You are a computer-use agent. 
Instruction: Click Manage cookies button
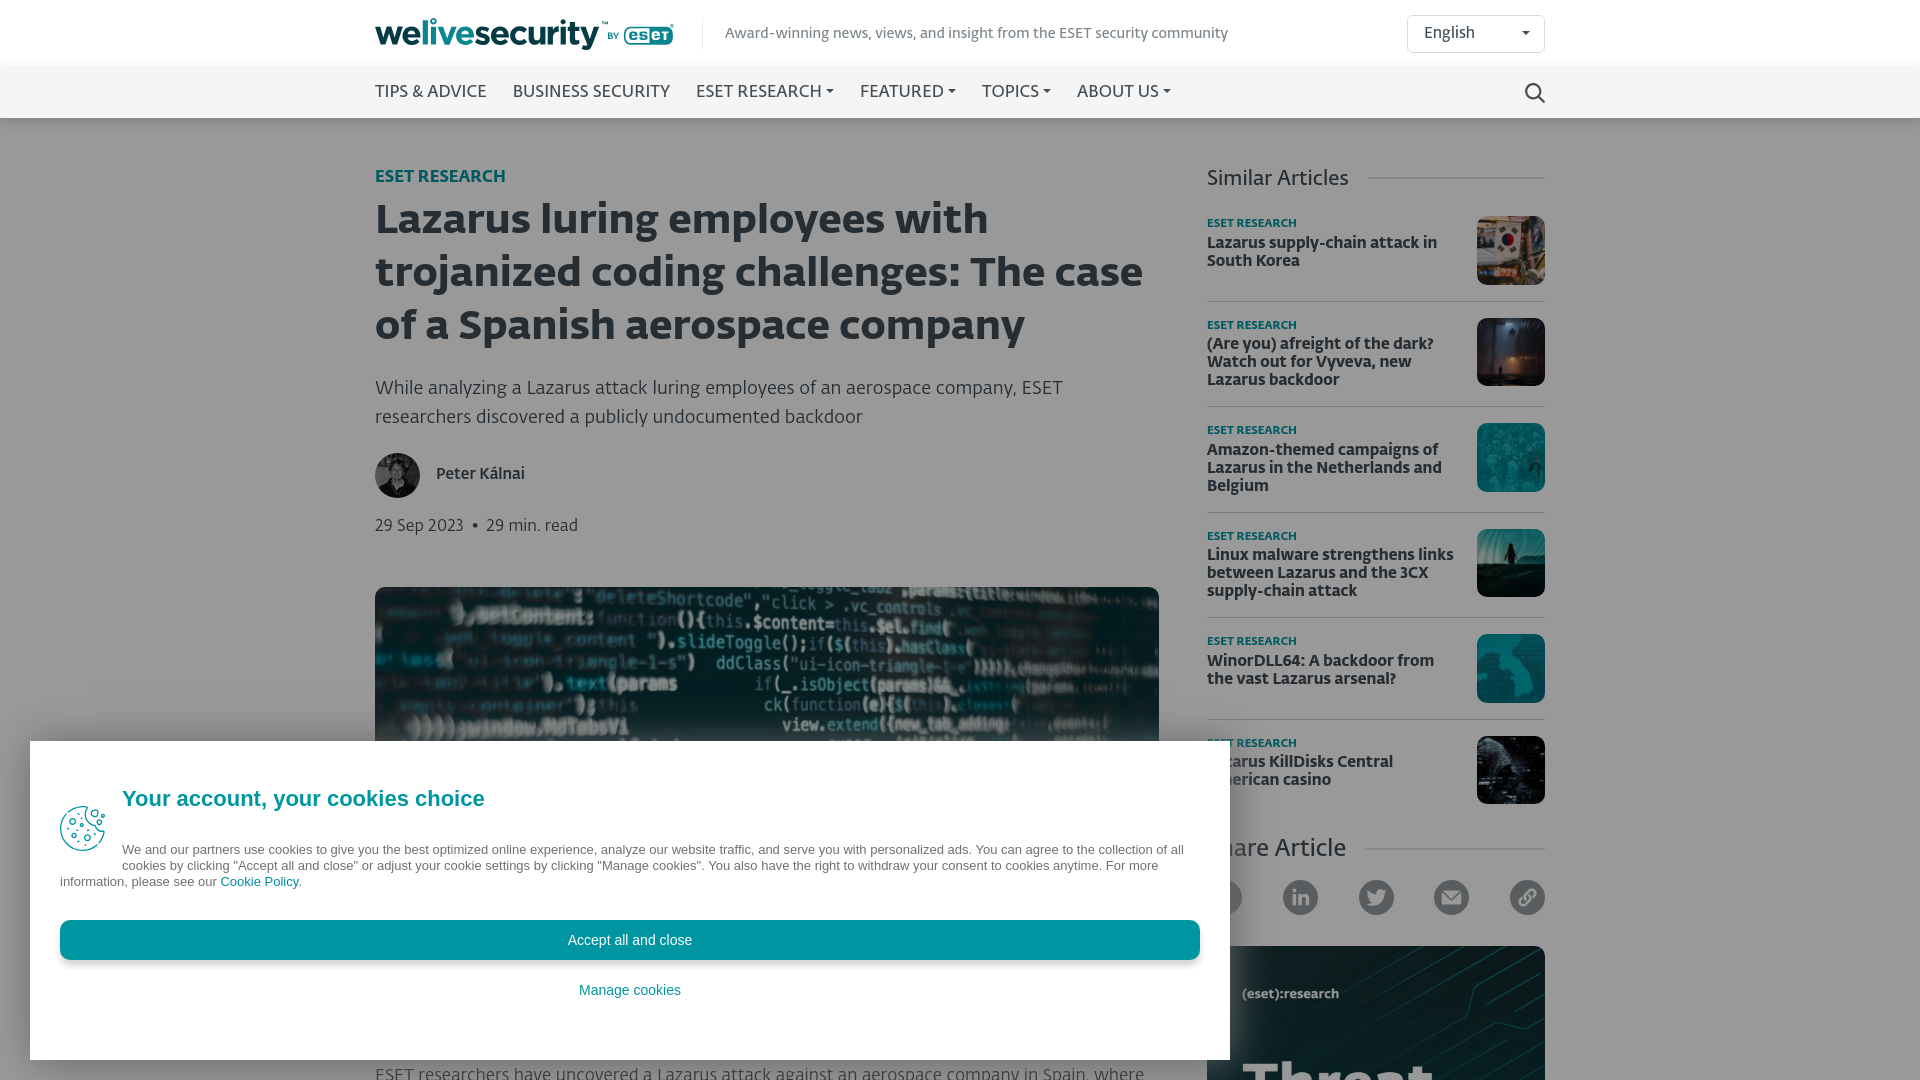click(629, 989)
